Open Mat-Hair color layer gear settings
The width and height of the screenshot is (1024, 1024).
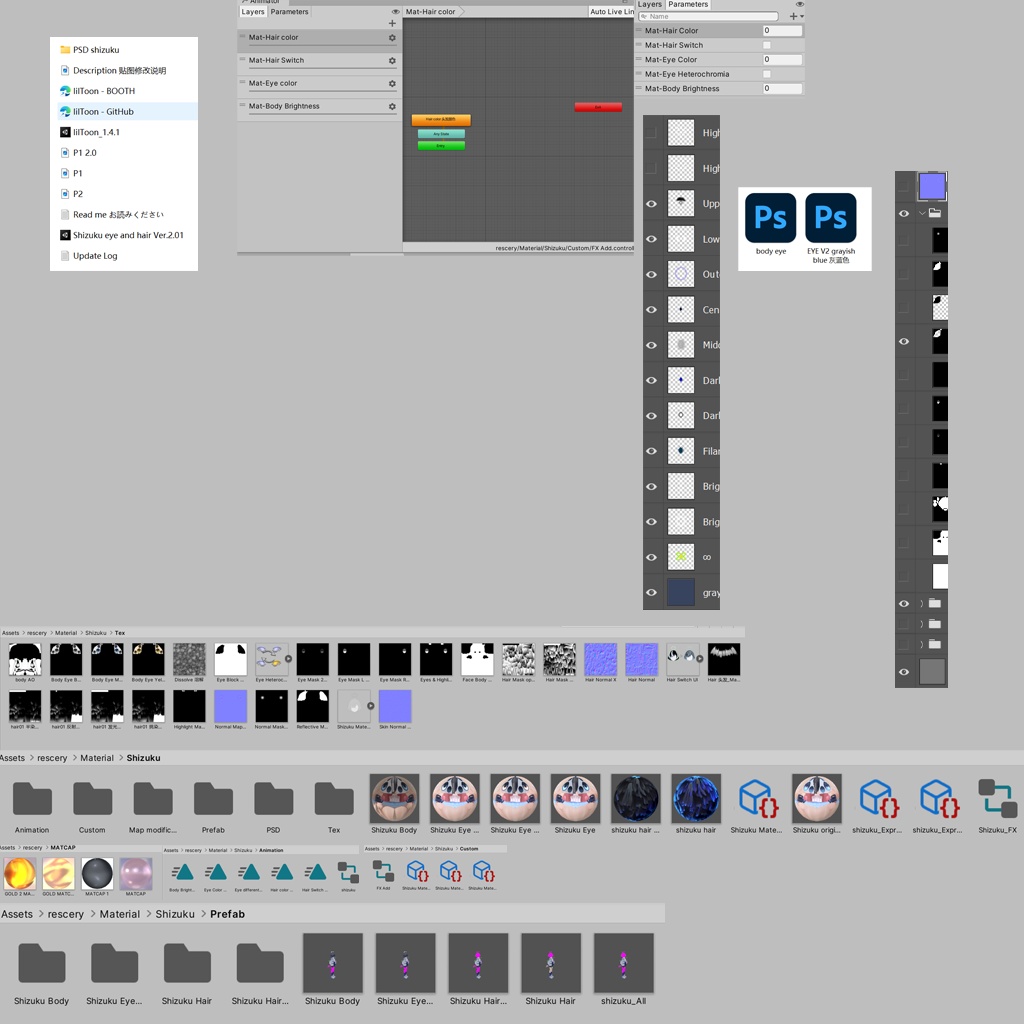coord(392,38)
